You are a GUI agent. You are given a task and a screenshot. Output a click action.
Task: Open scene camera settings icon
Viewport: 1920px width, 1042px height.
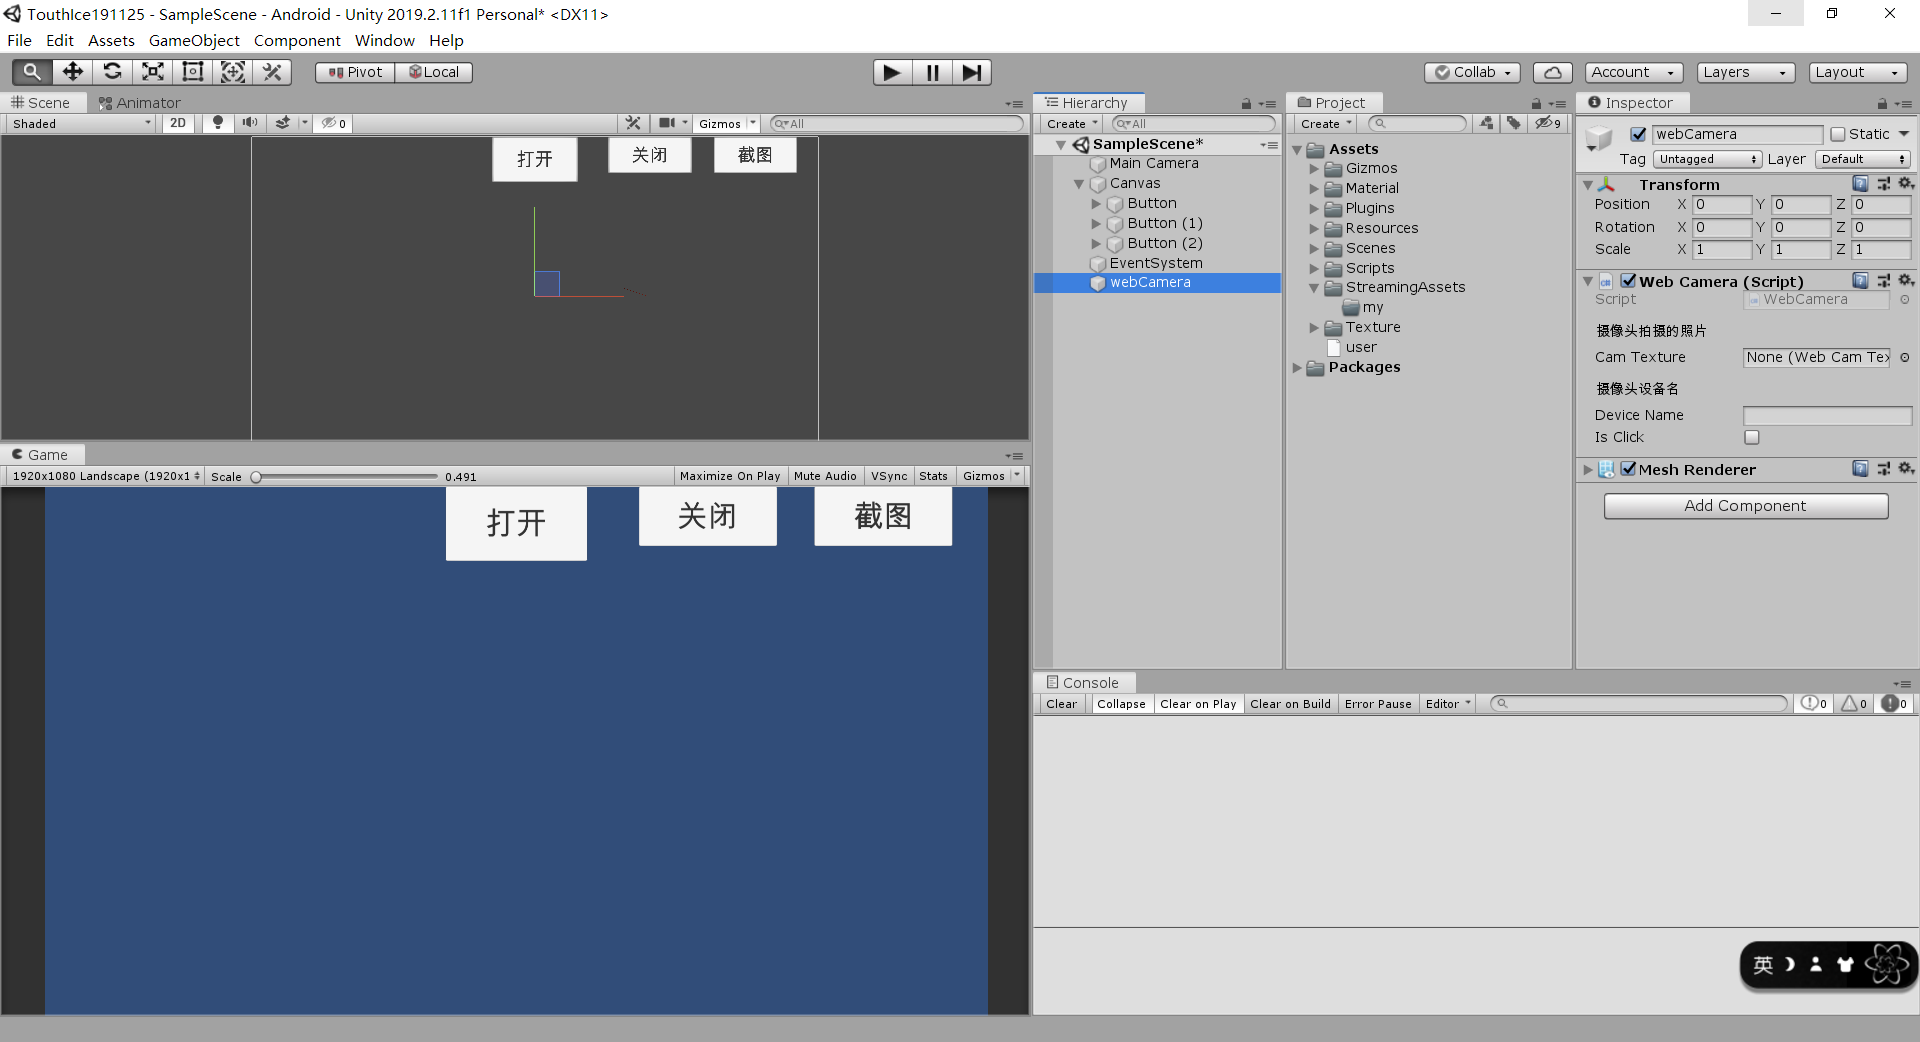(666, 123)
